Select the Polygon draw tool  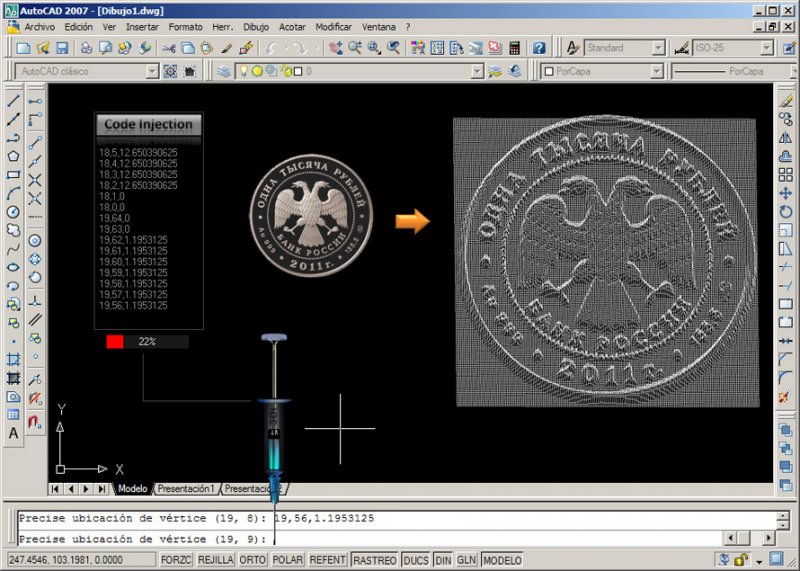click(13, 156)
